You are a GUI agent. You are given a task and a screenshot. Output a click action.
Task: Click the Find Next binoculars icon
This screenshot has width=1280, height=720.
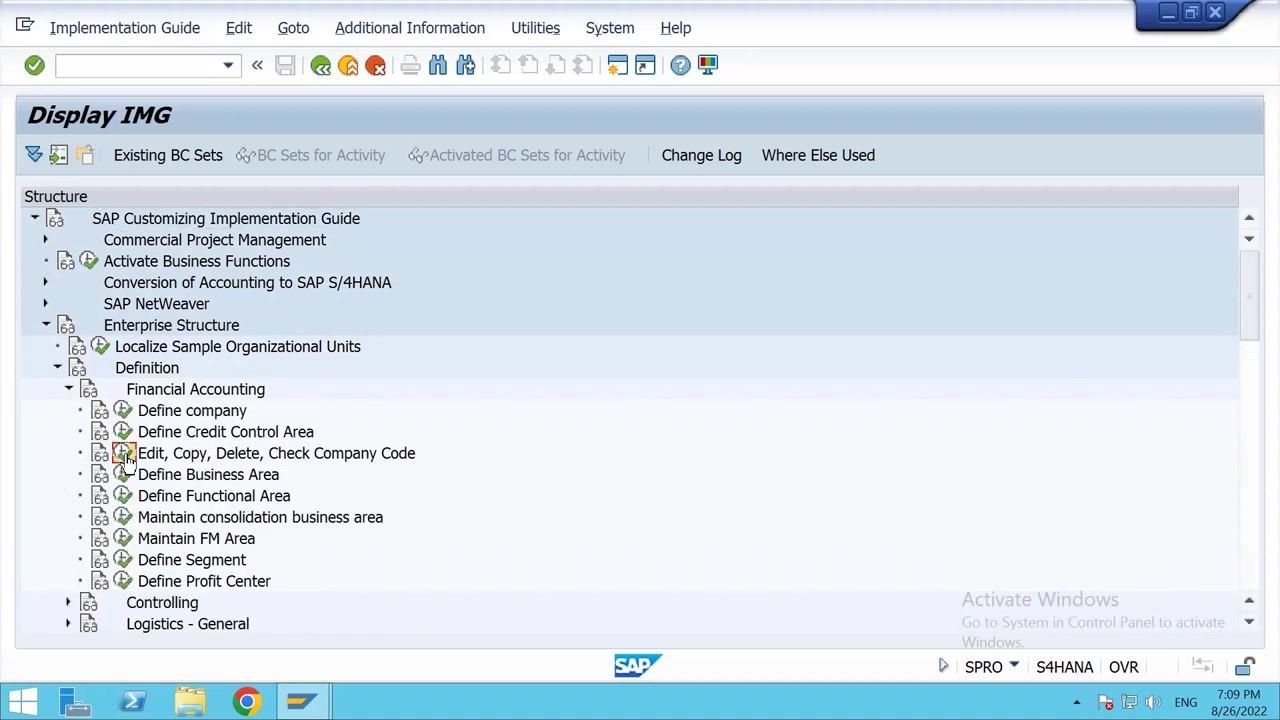[x=465, y=65]
